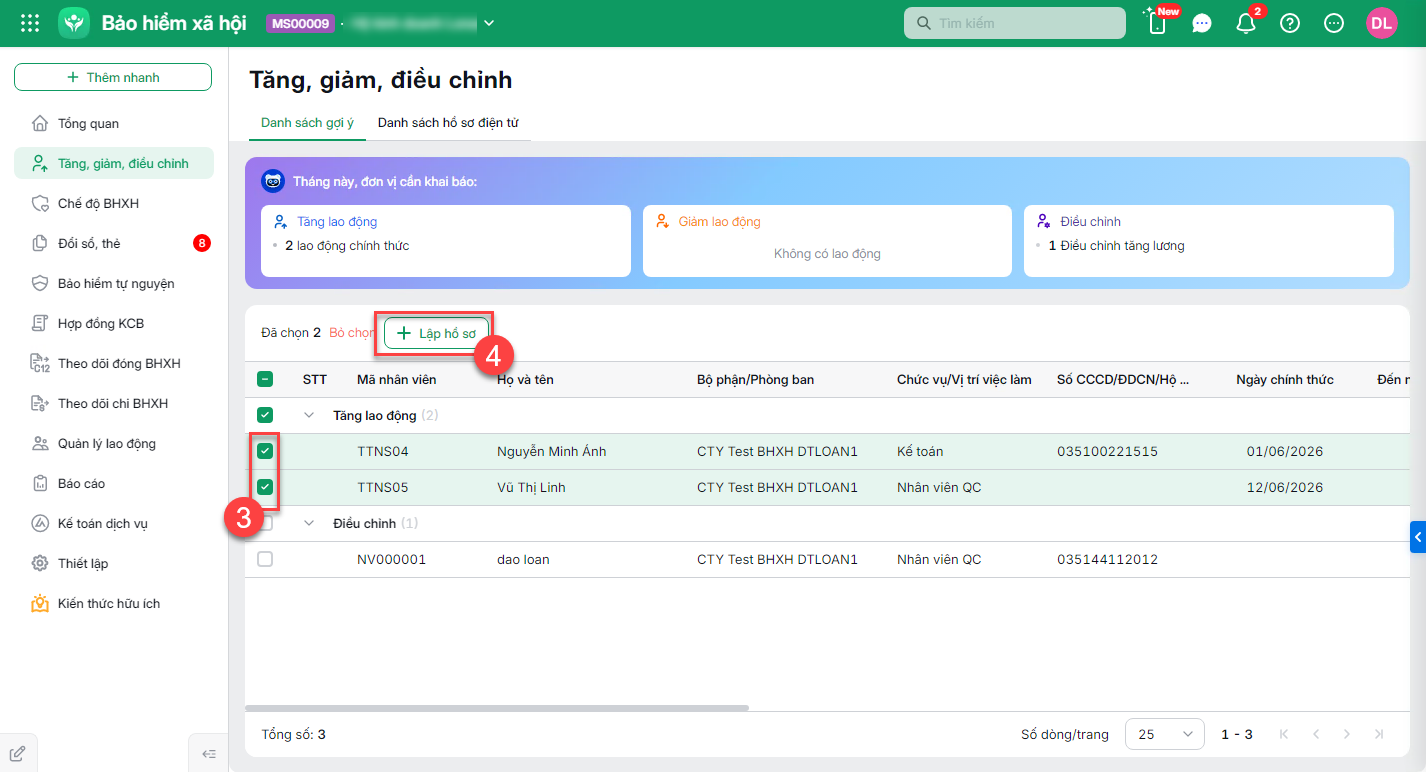The image size is (1426, 772).
Task: Click the Kiến thức hữu ích icon
Action: point(40,603)
